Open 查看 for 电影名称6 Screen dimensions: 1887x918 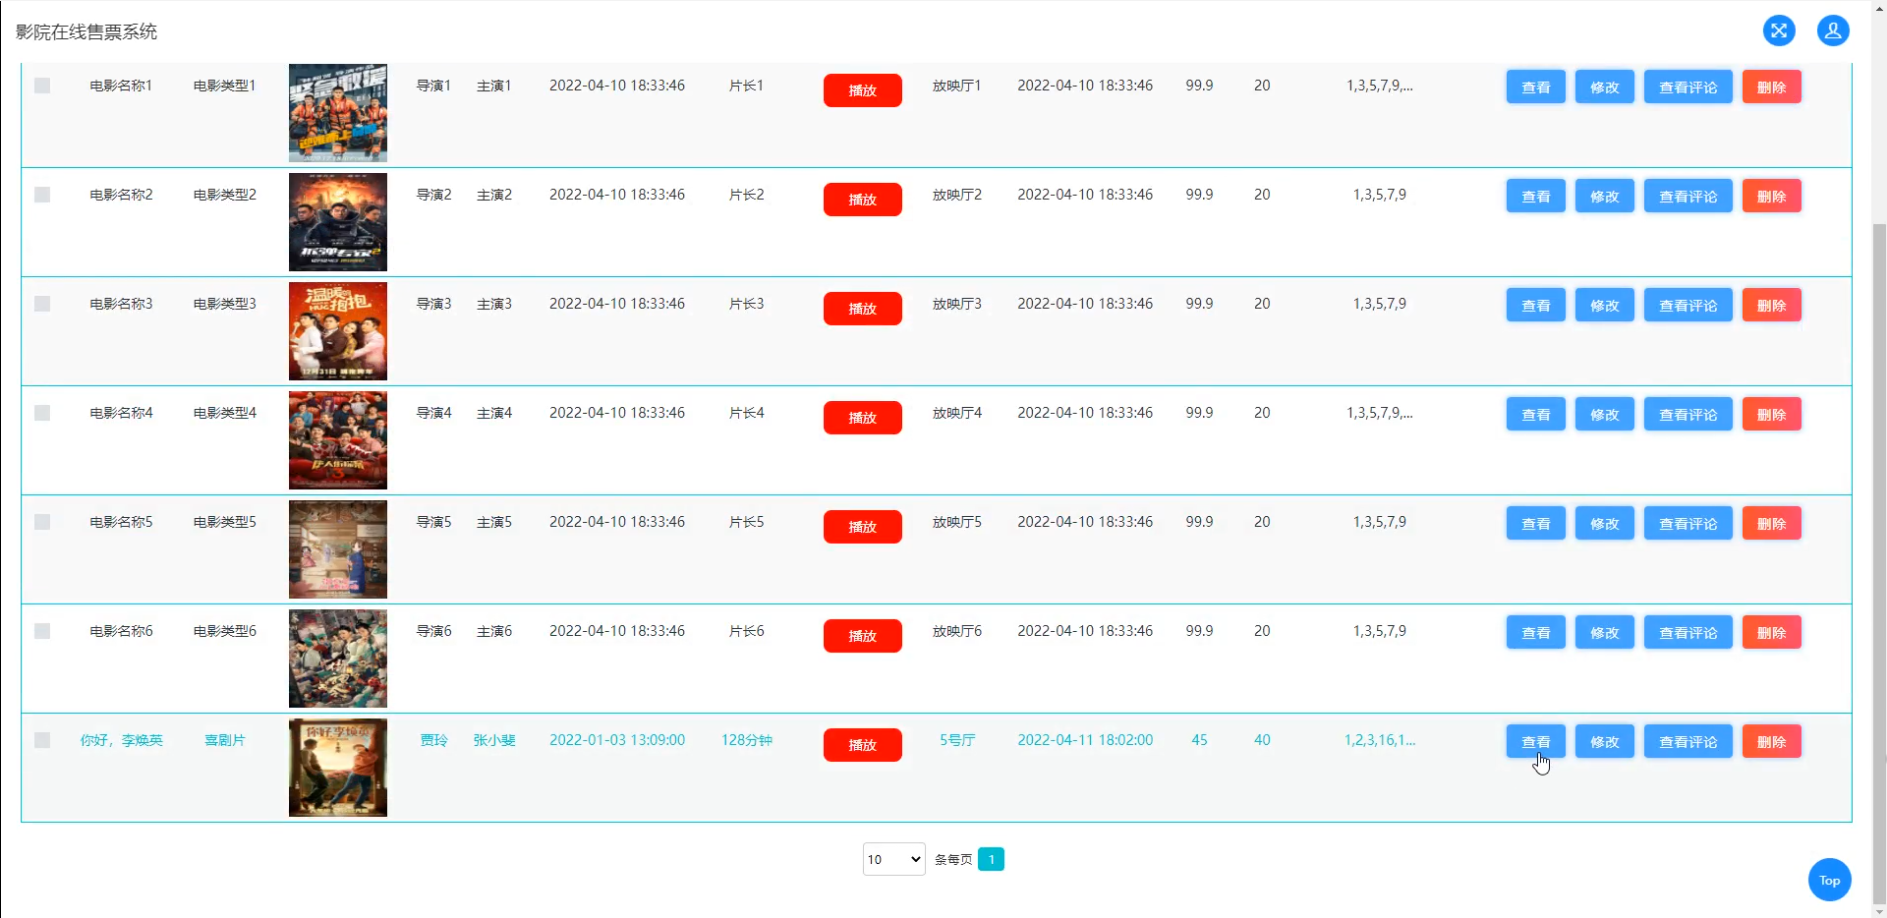point(1535,632)
